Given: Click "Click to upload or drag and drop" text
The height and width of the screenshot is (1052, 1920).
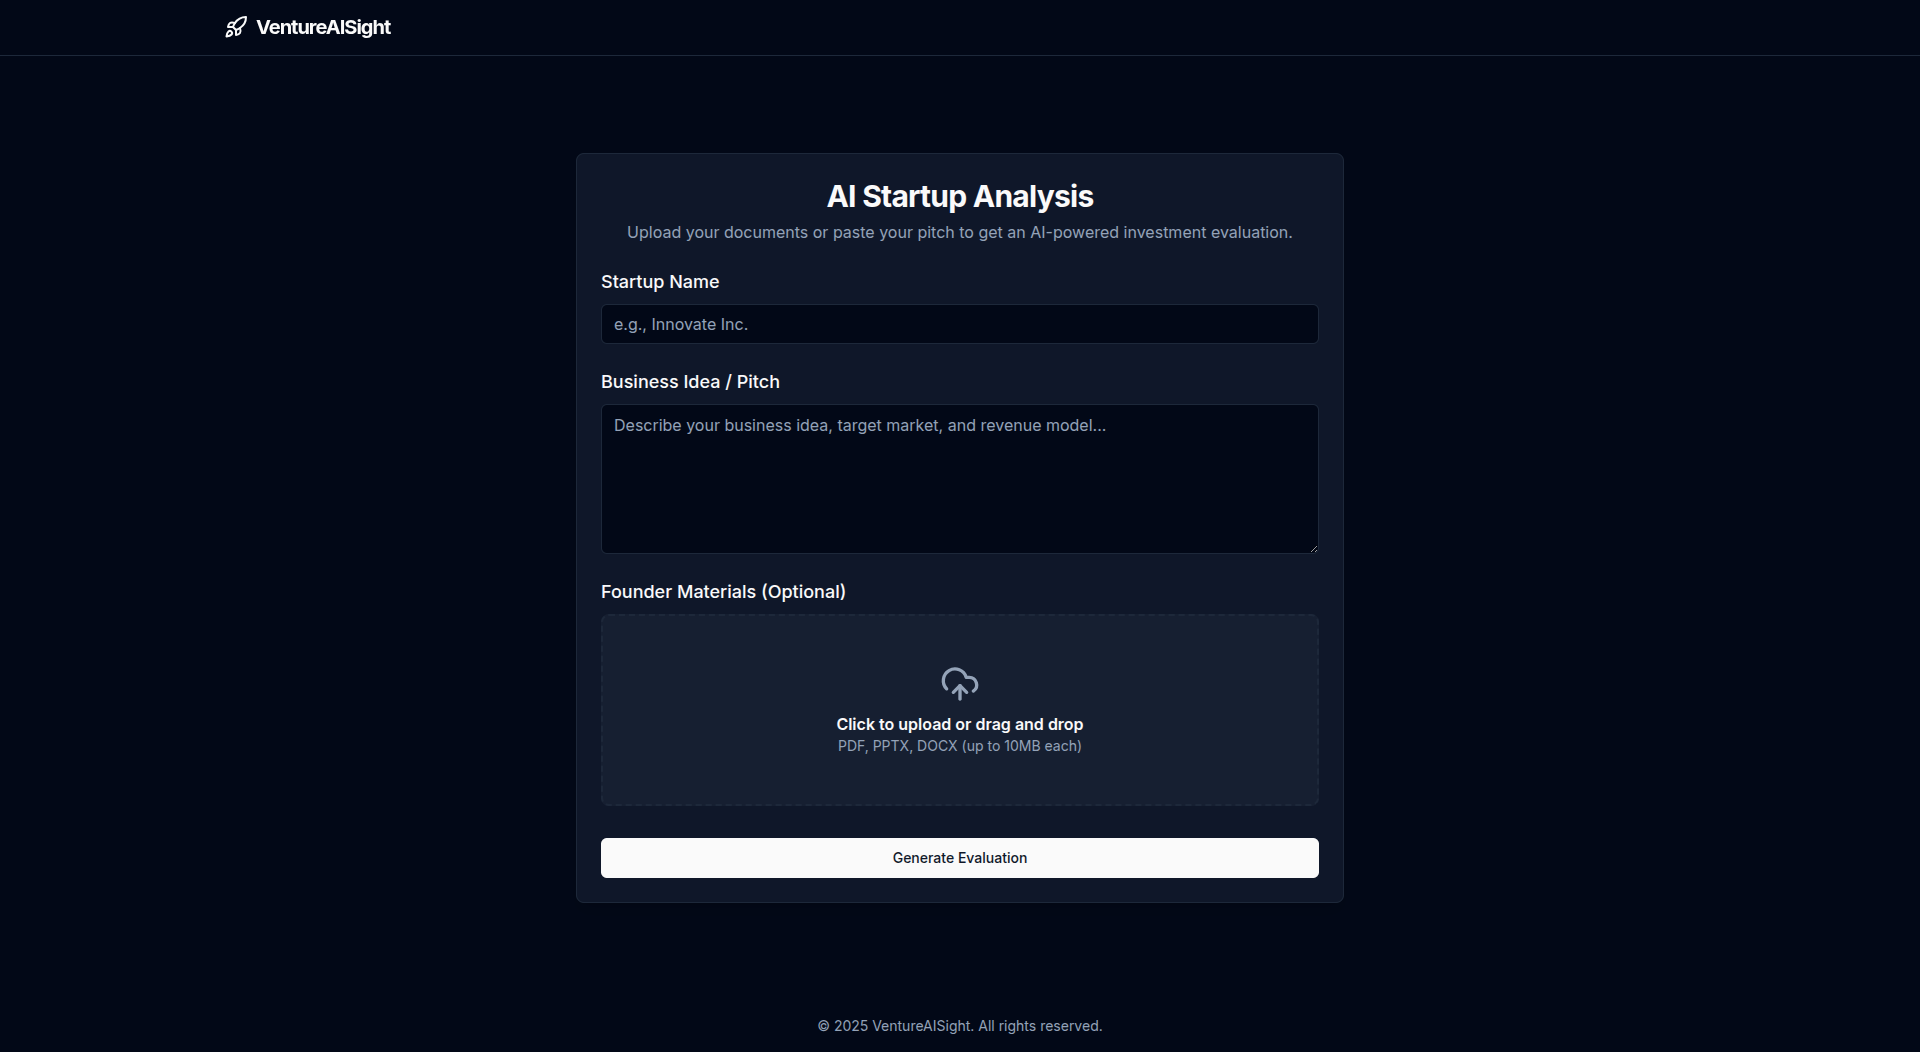Looking at the screenshot, I should click(959, 724).
